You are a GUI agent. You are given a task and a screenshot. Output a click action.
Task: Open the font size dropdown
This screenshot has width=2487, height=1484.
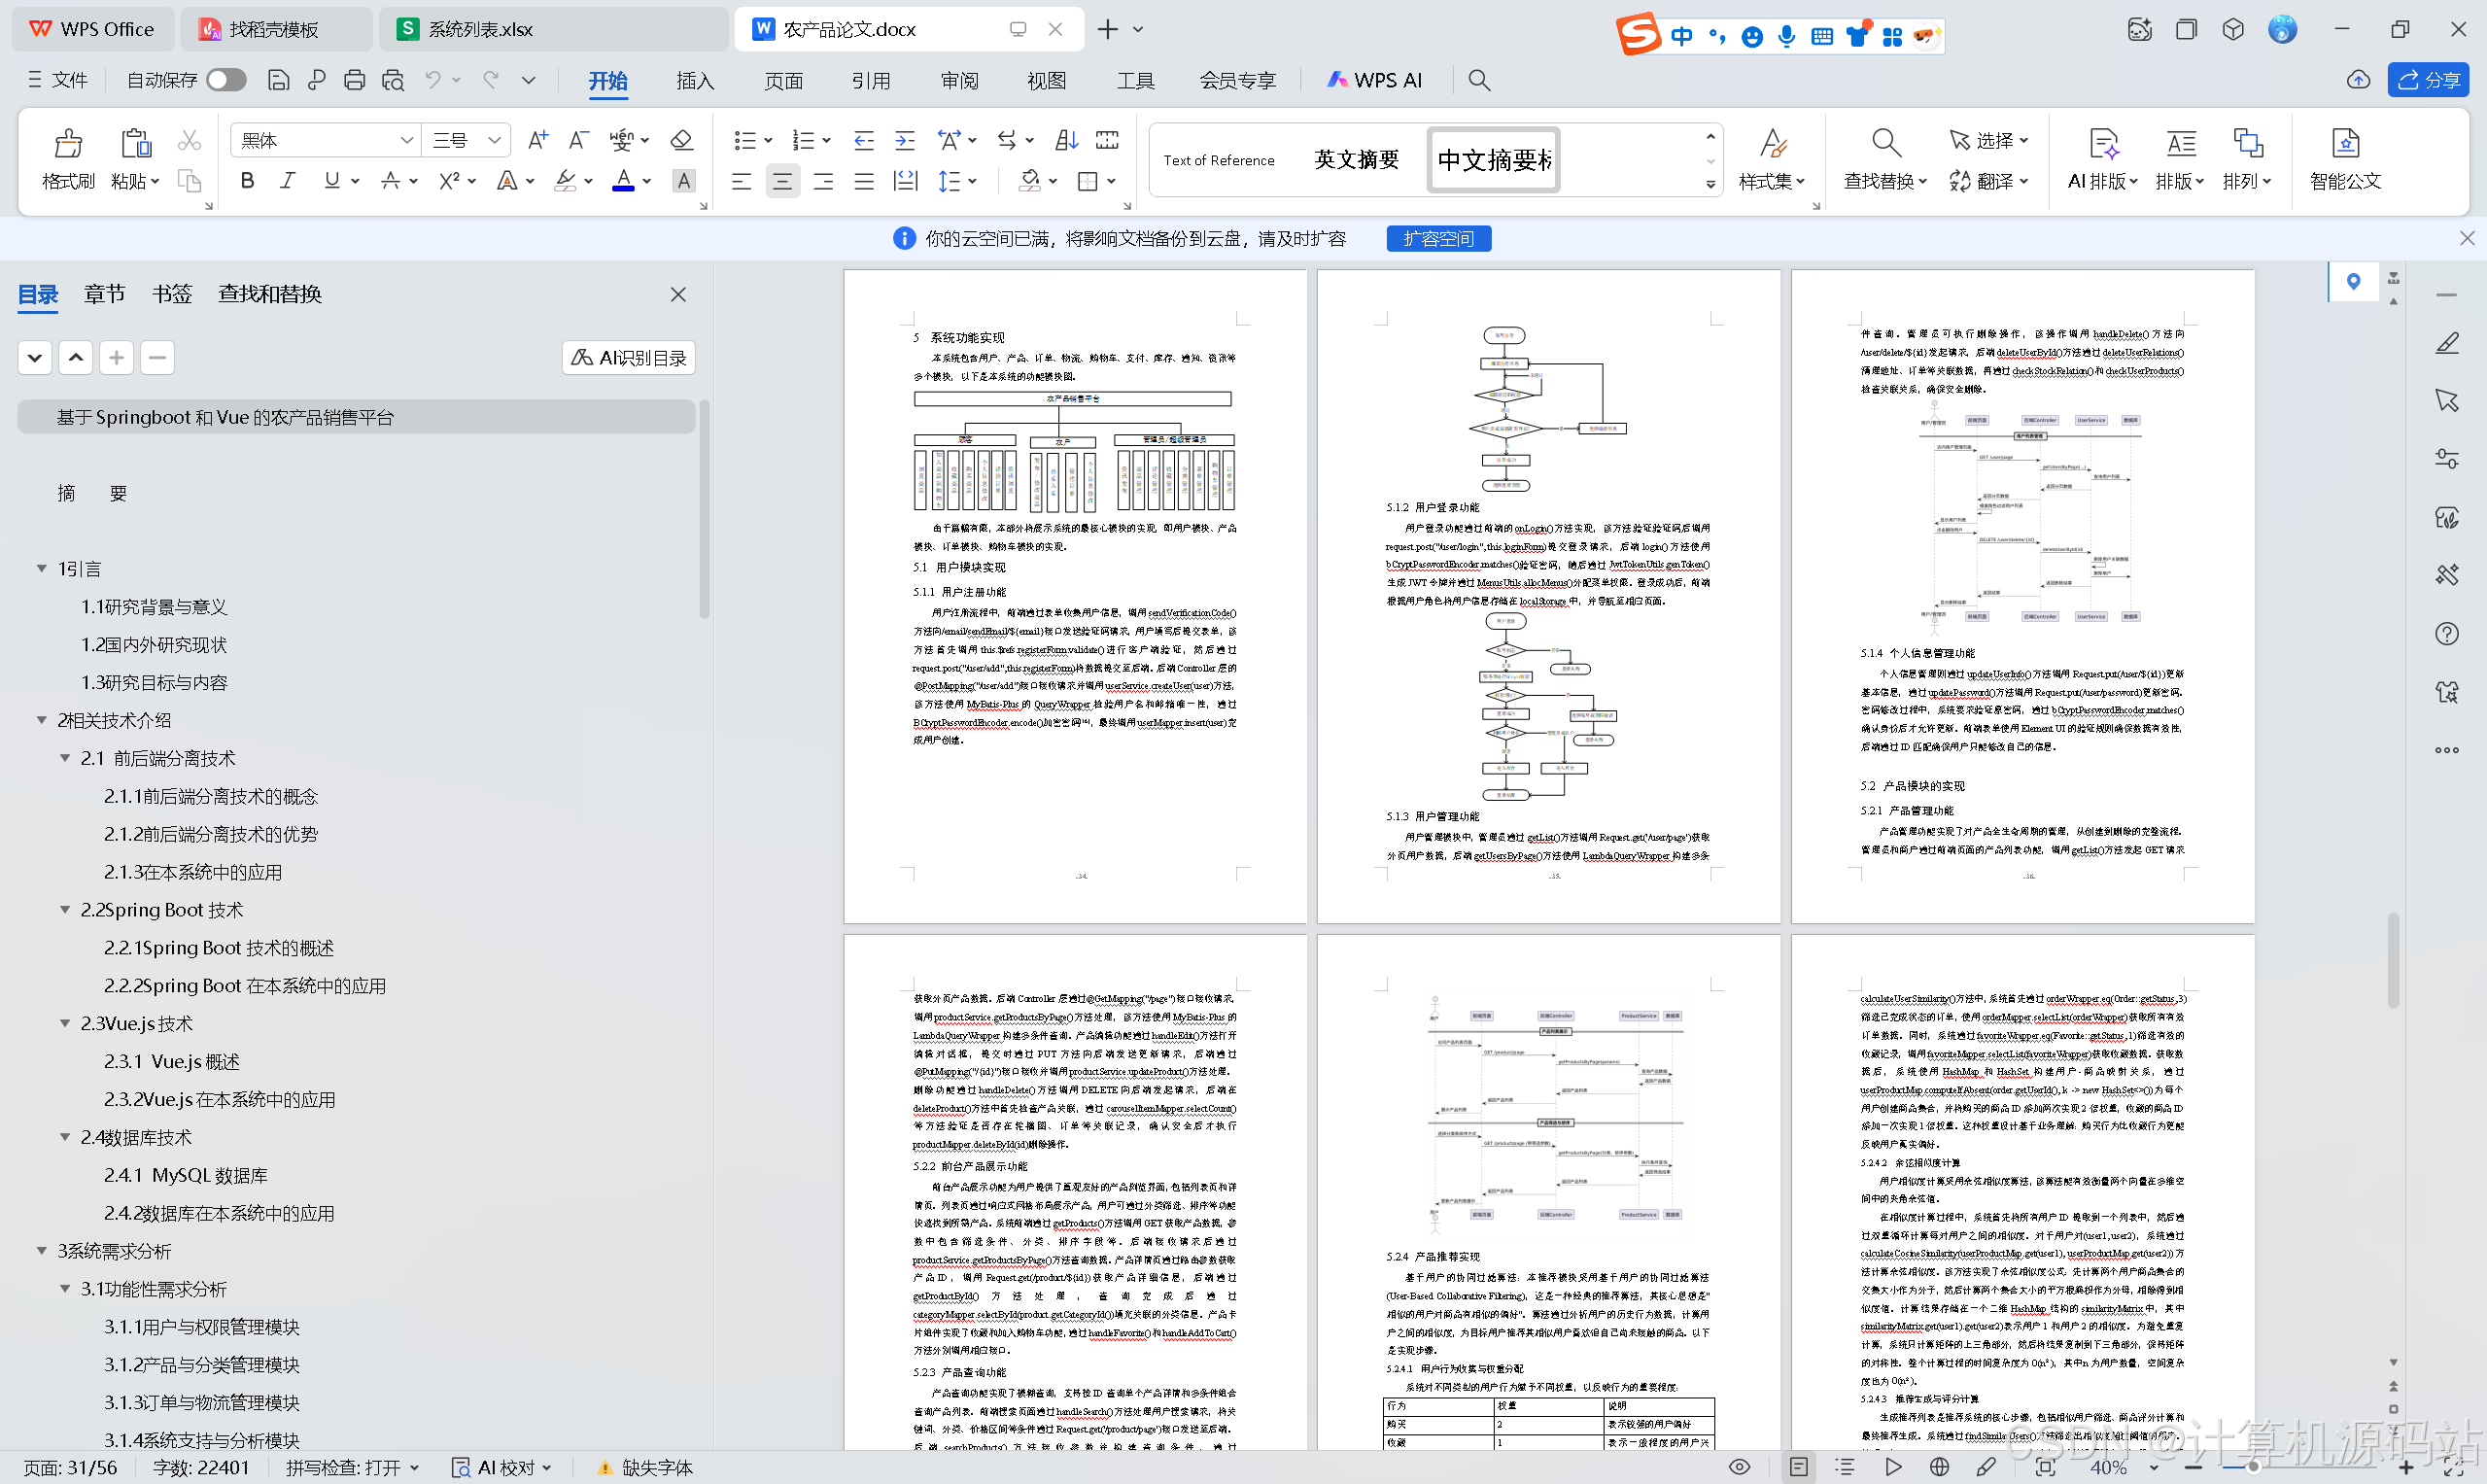[494, 140]
